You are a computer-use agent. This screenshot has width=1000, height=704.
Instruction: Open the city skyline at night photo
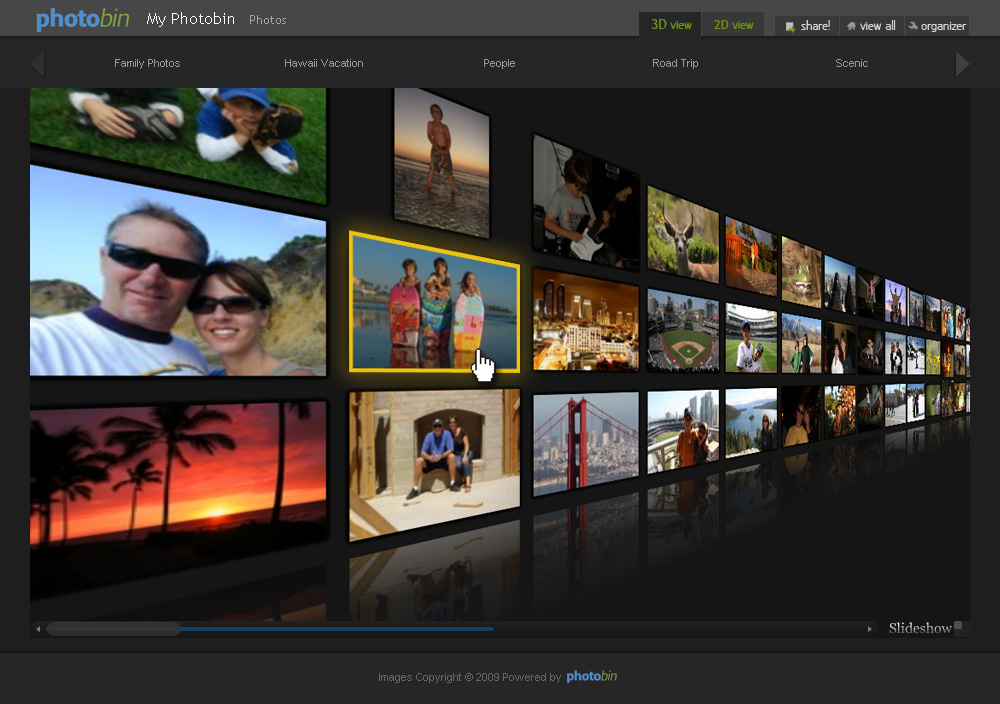tap(585, 320)
